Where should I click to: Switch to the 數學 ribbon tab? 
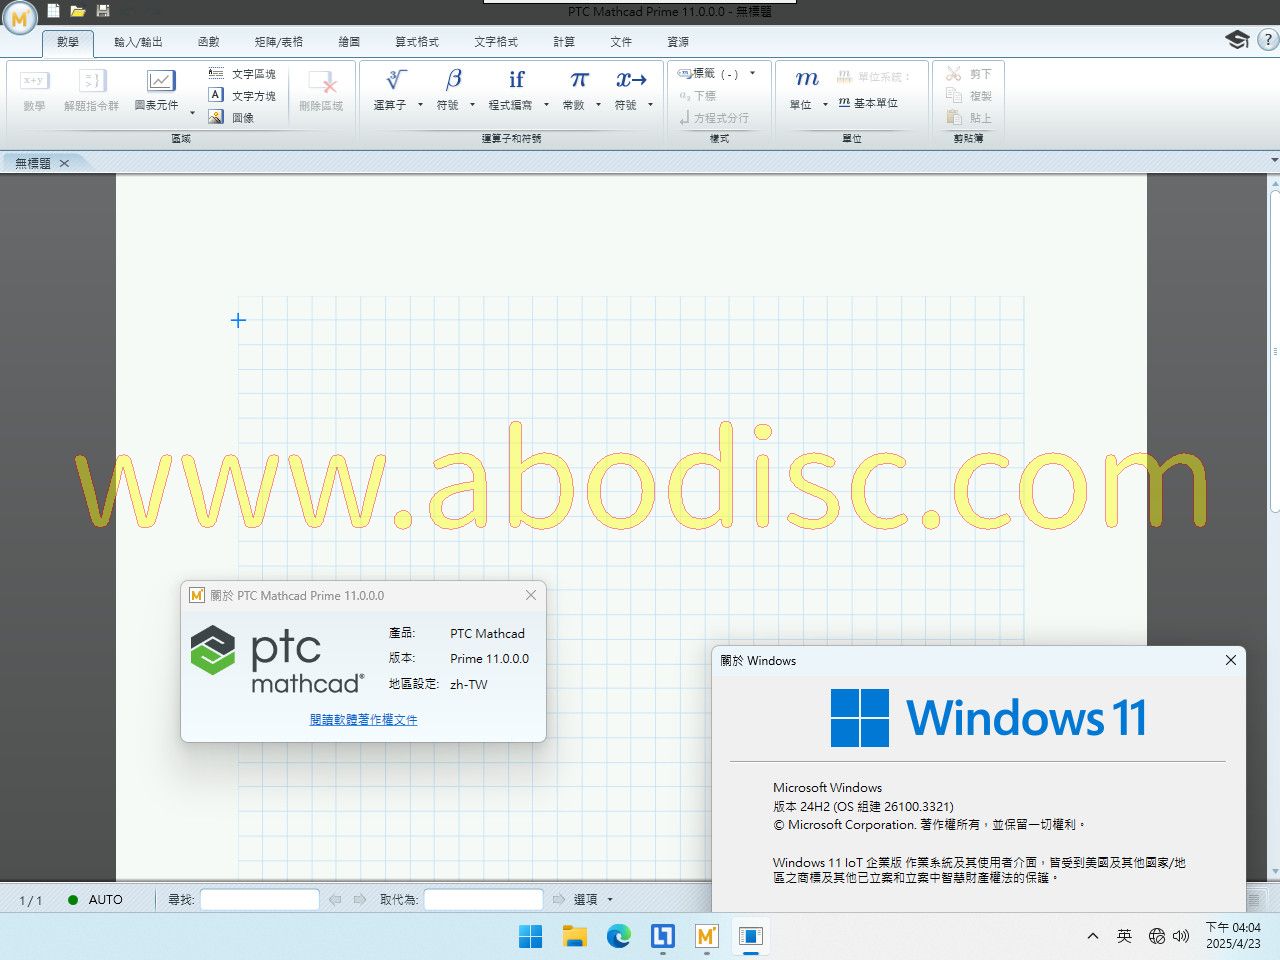[x=68, y=42]
